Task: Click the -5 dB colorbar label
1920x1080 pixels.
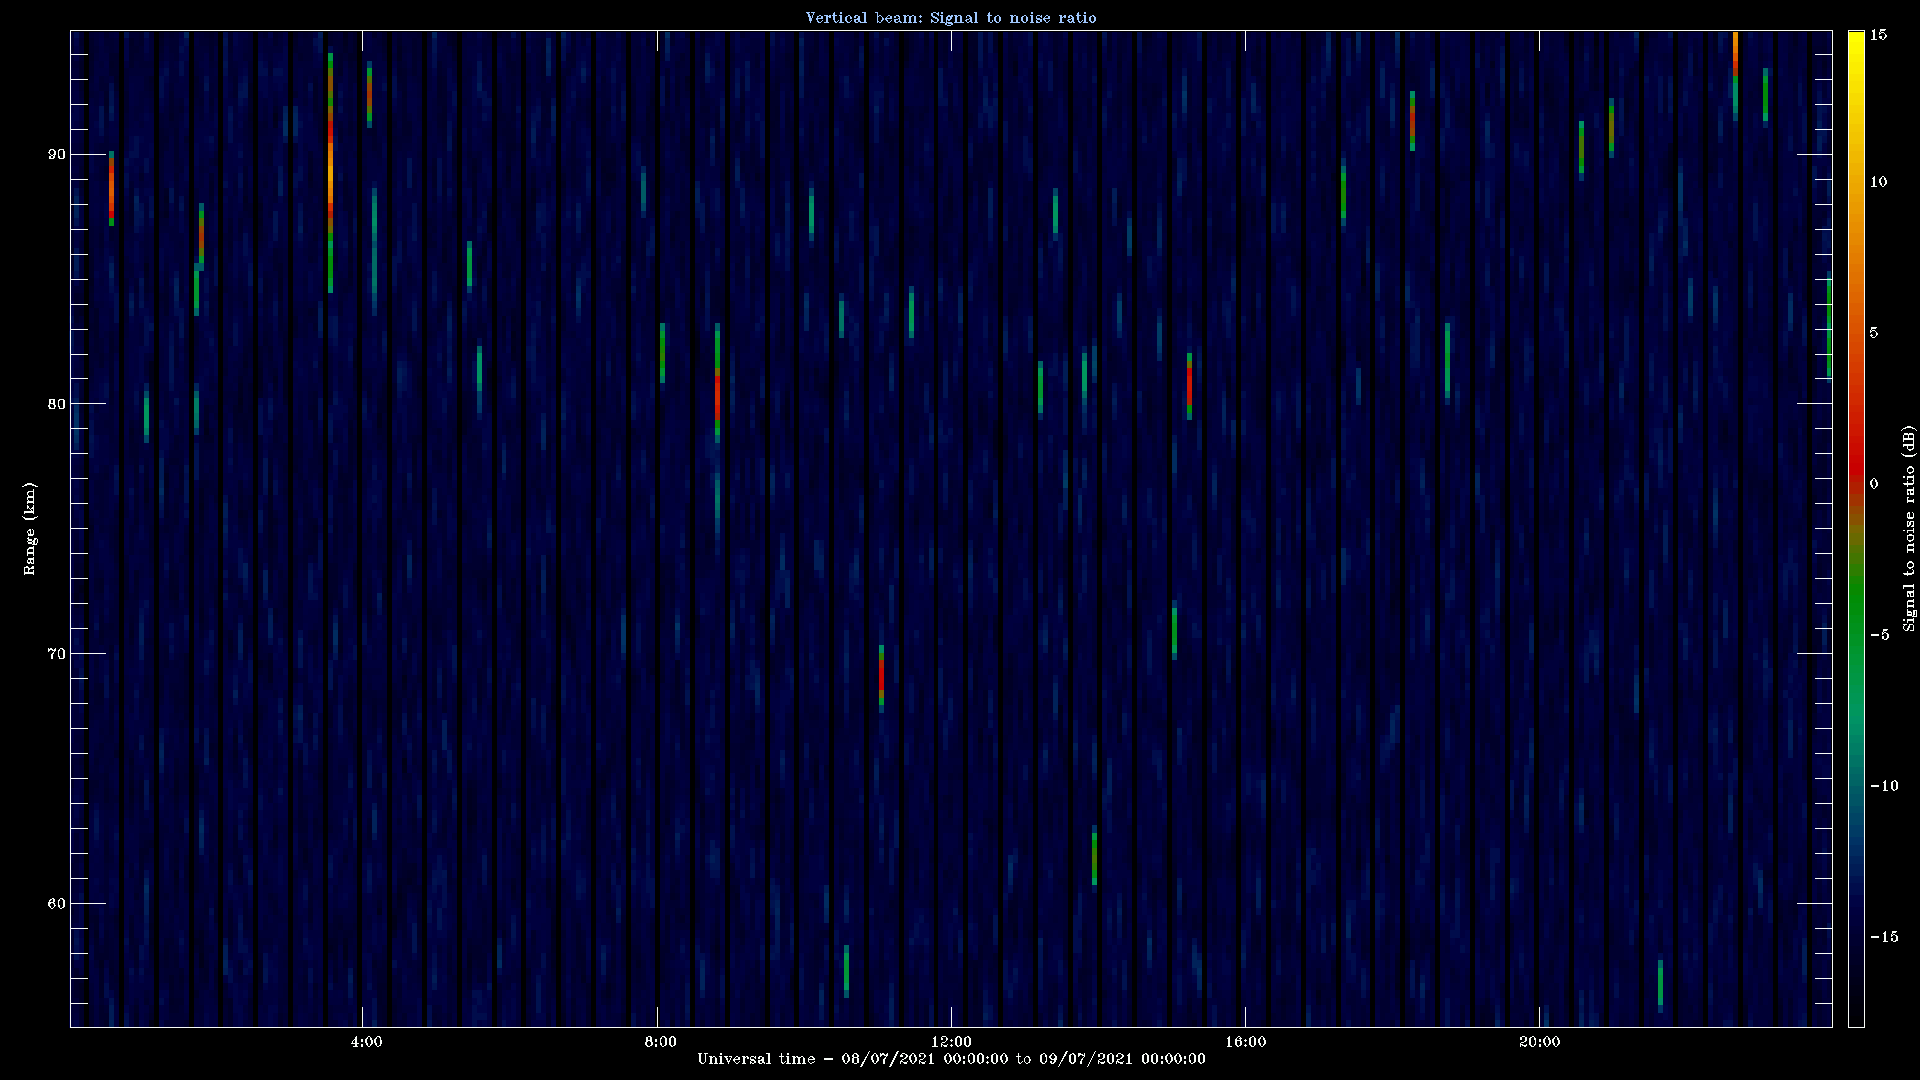Action: click(1879, 634)
